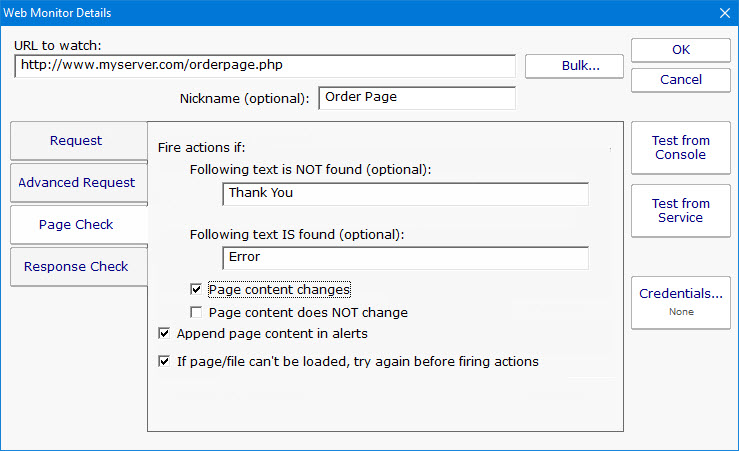Viewport: 739px width, 451px height.
Task: Switch to the Request tab
Action: 76,141
